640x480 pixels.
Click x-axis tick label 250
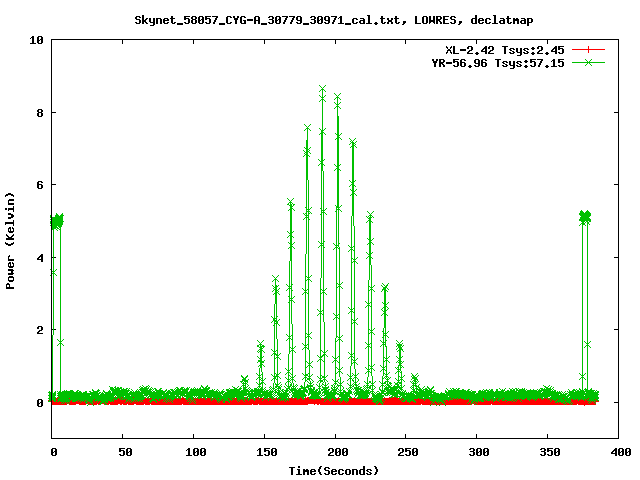click(x=408, y=452)
